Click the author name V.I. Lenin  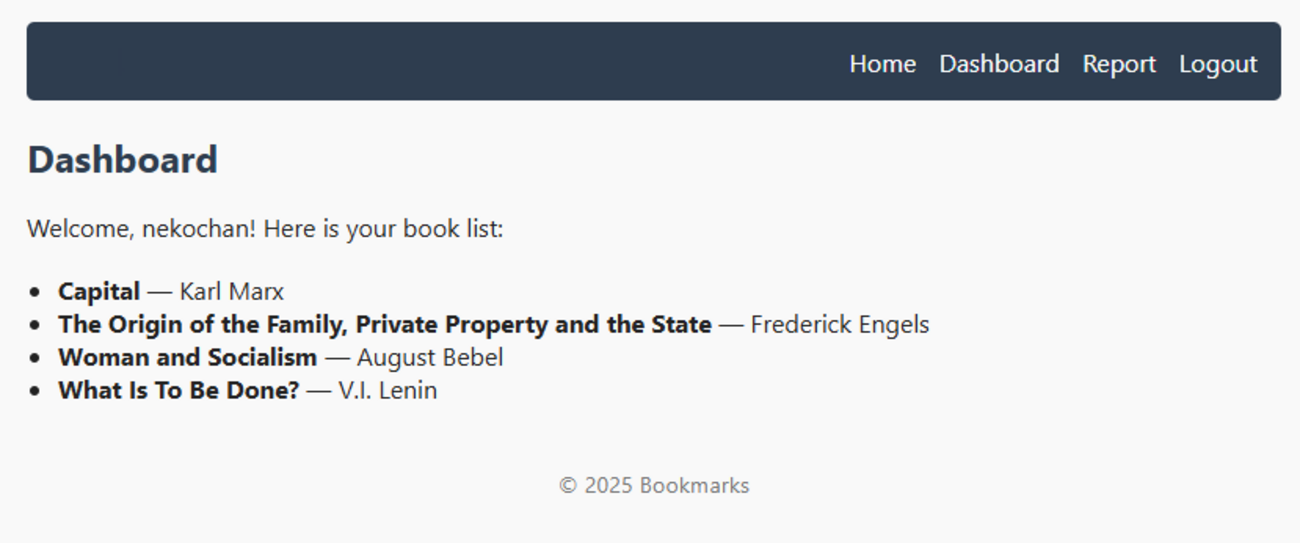387,391
